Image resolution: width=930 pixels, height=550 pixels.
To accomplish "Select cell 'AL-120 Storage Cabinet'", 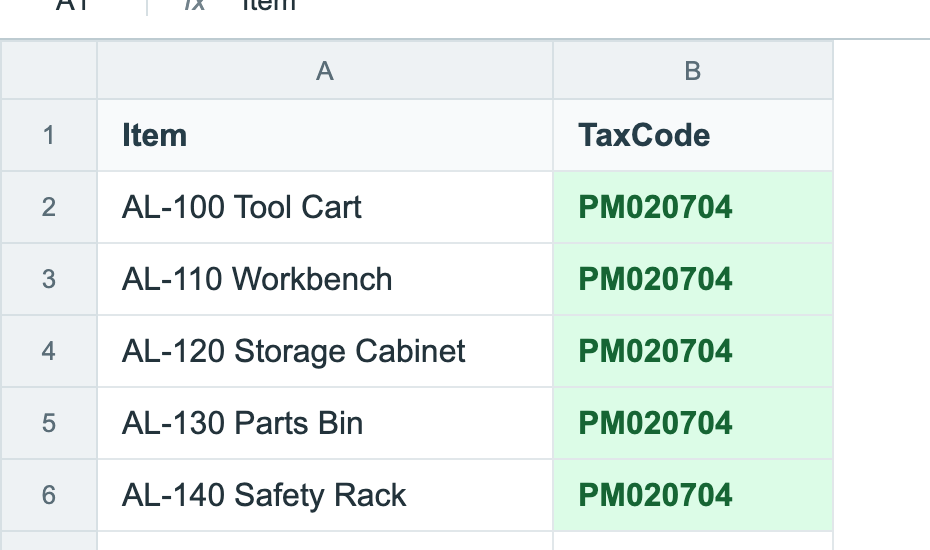I will (x=325, y=351).
